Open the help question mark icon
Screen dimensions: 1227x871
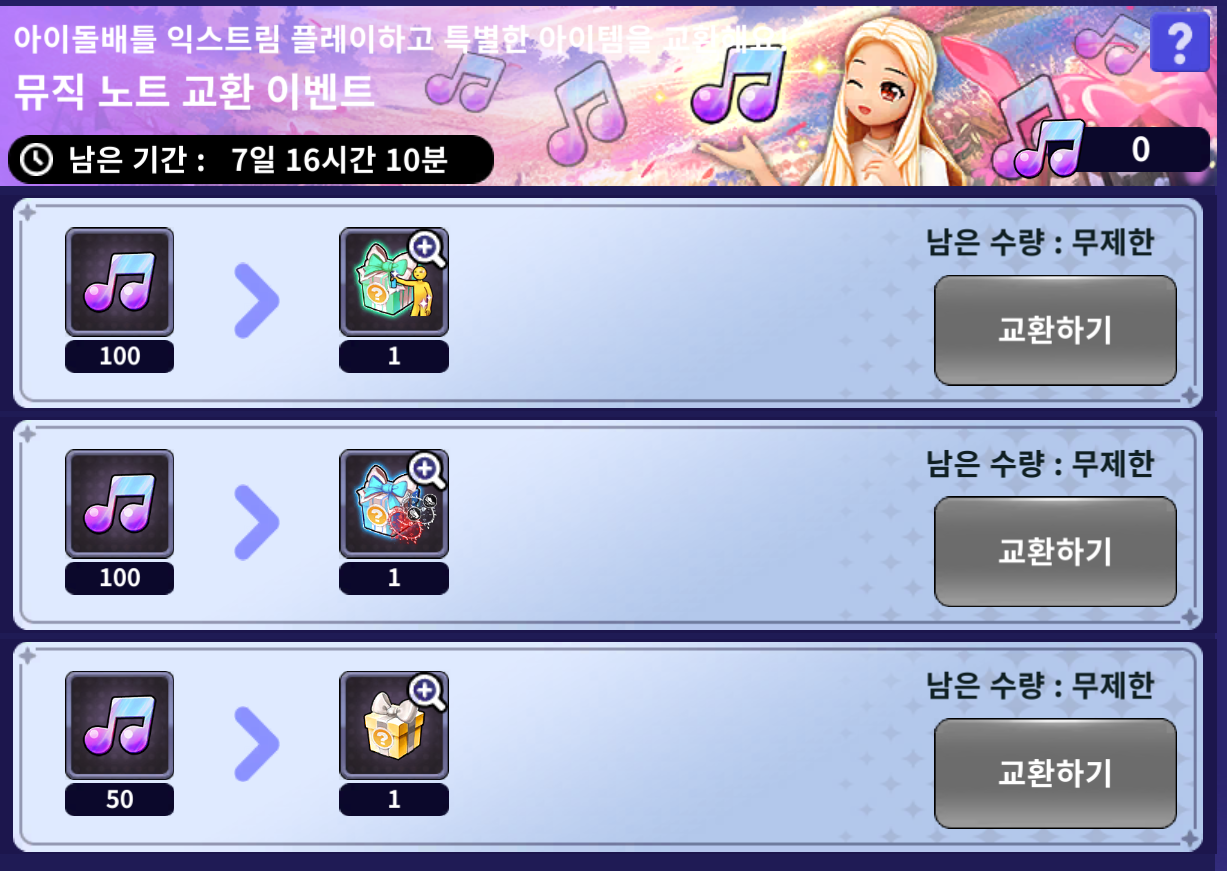1179,42
